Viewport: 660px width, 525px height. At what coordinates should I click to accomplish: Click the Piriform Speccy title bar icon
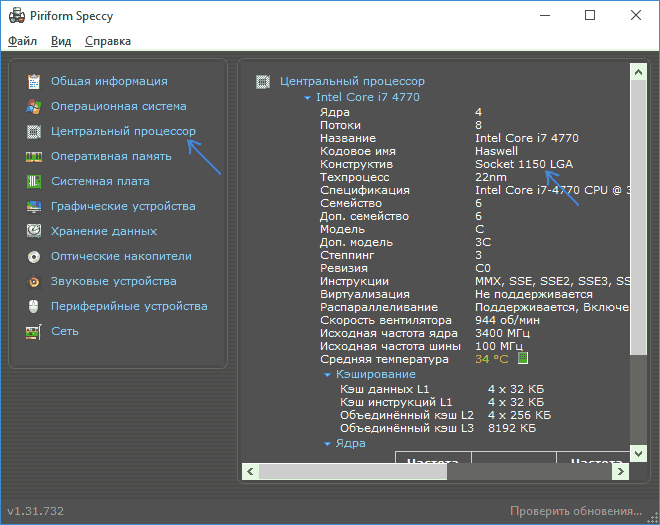click(x=17, y=16)
